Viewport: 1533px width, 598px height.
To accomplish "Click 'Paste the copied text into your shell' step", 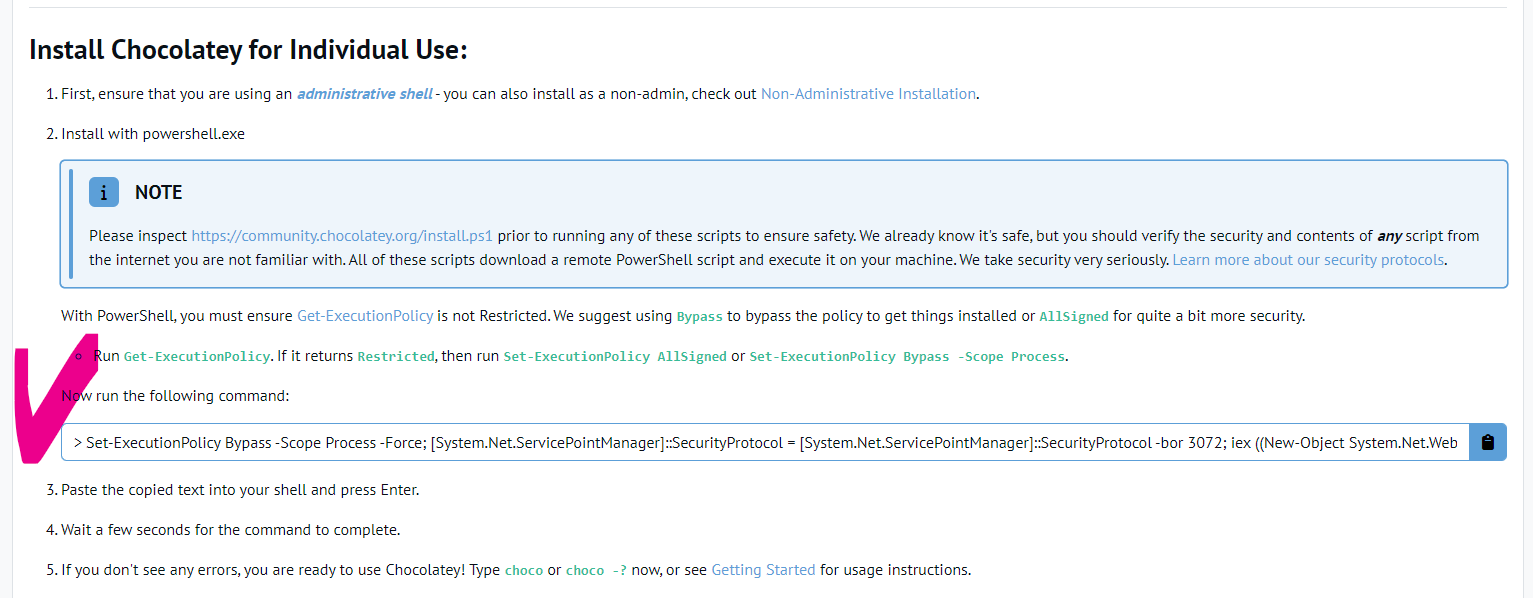I will click(240, 490).
